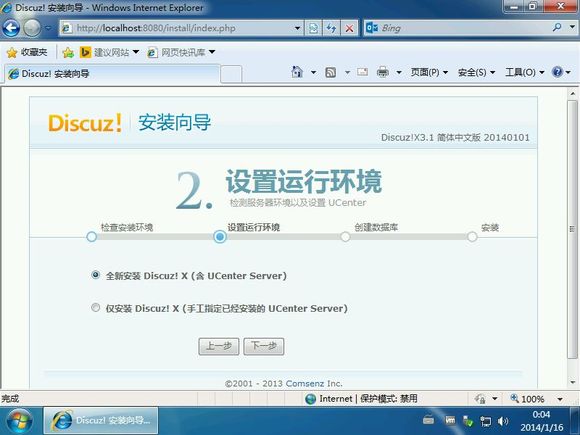Click the Help question mark icon

(557, 72)
